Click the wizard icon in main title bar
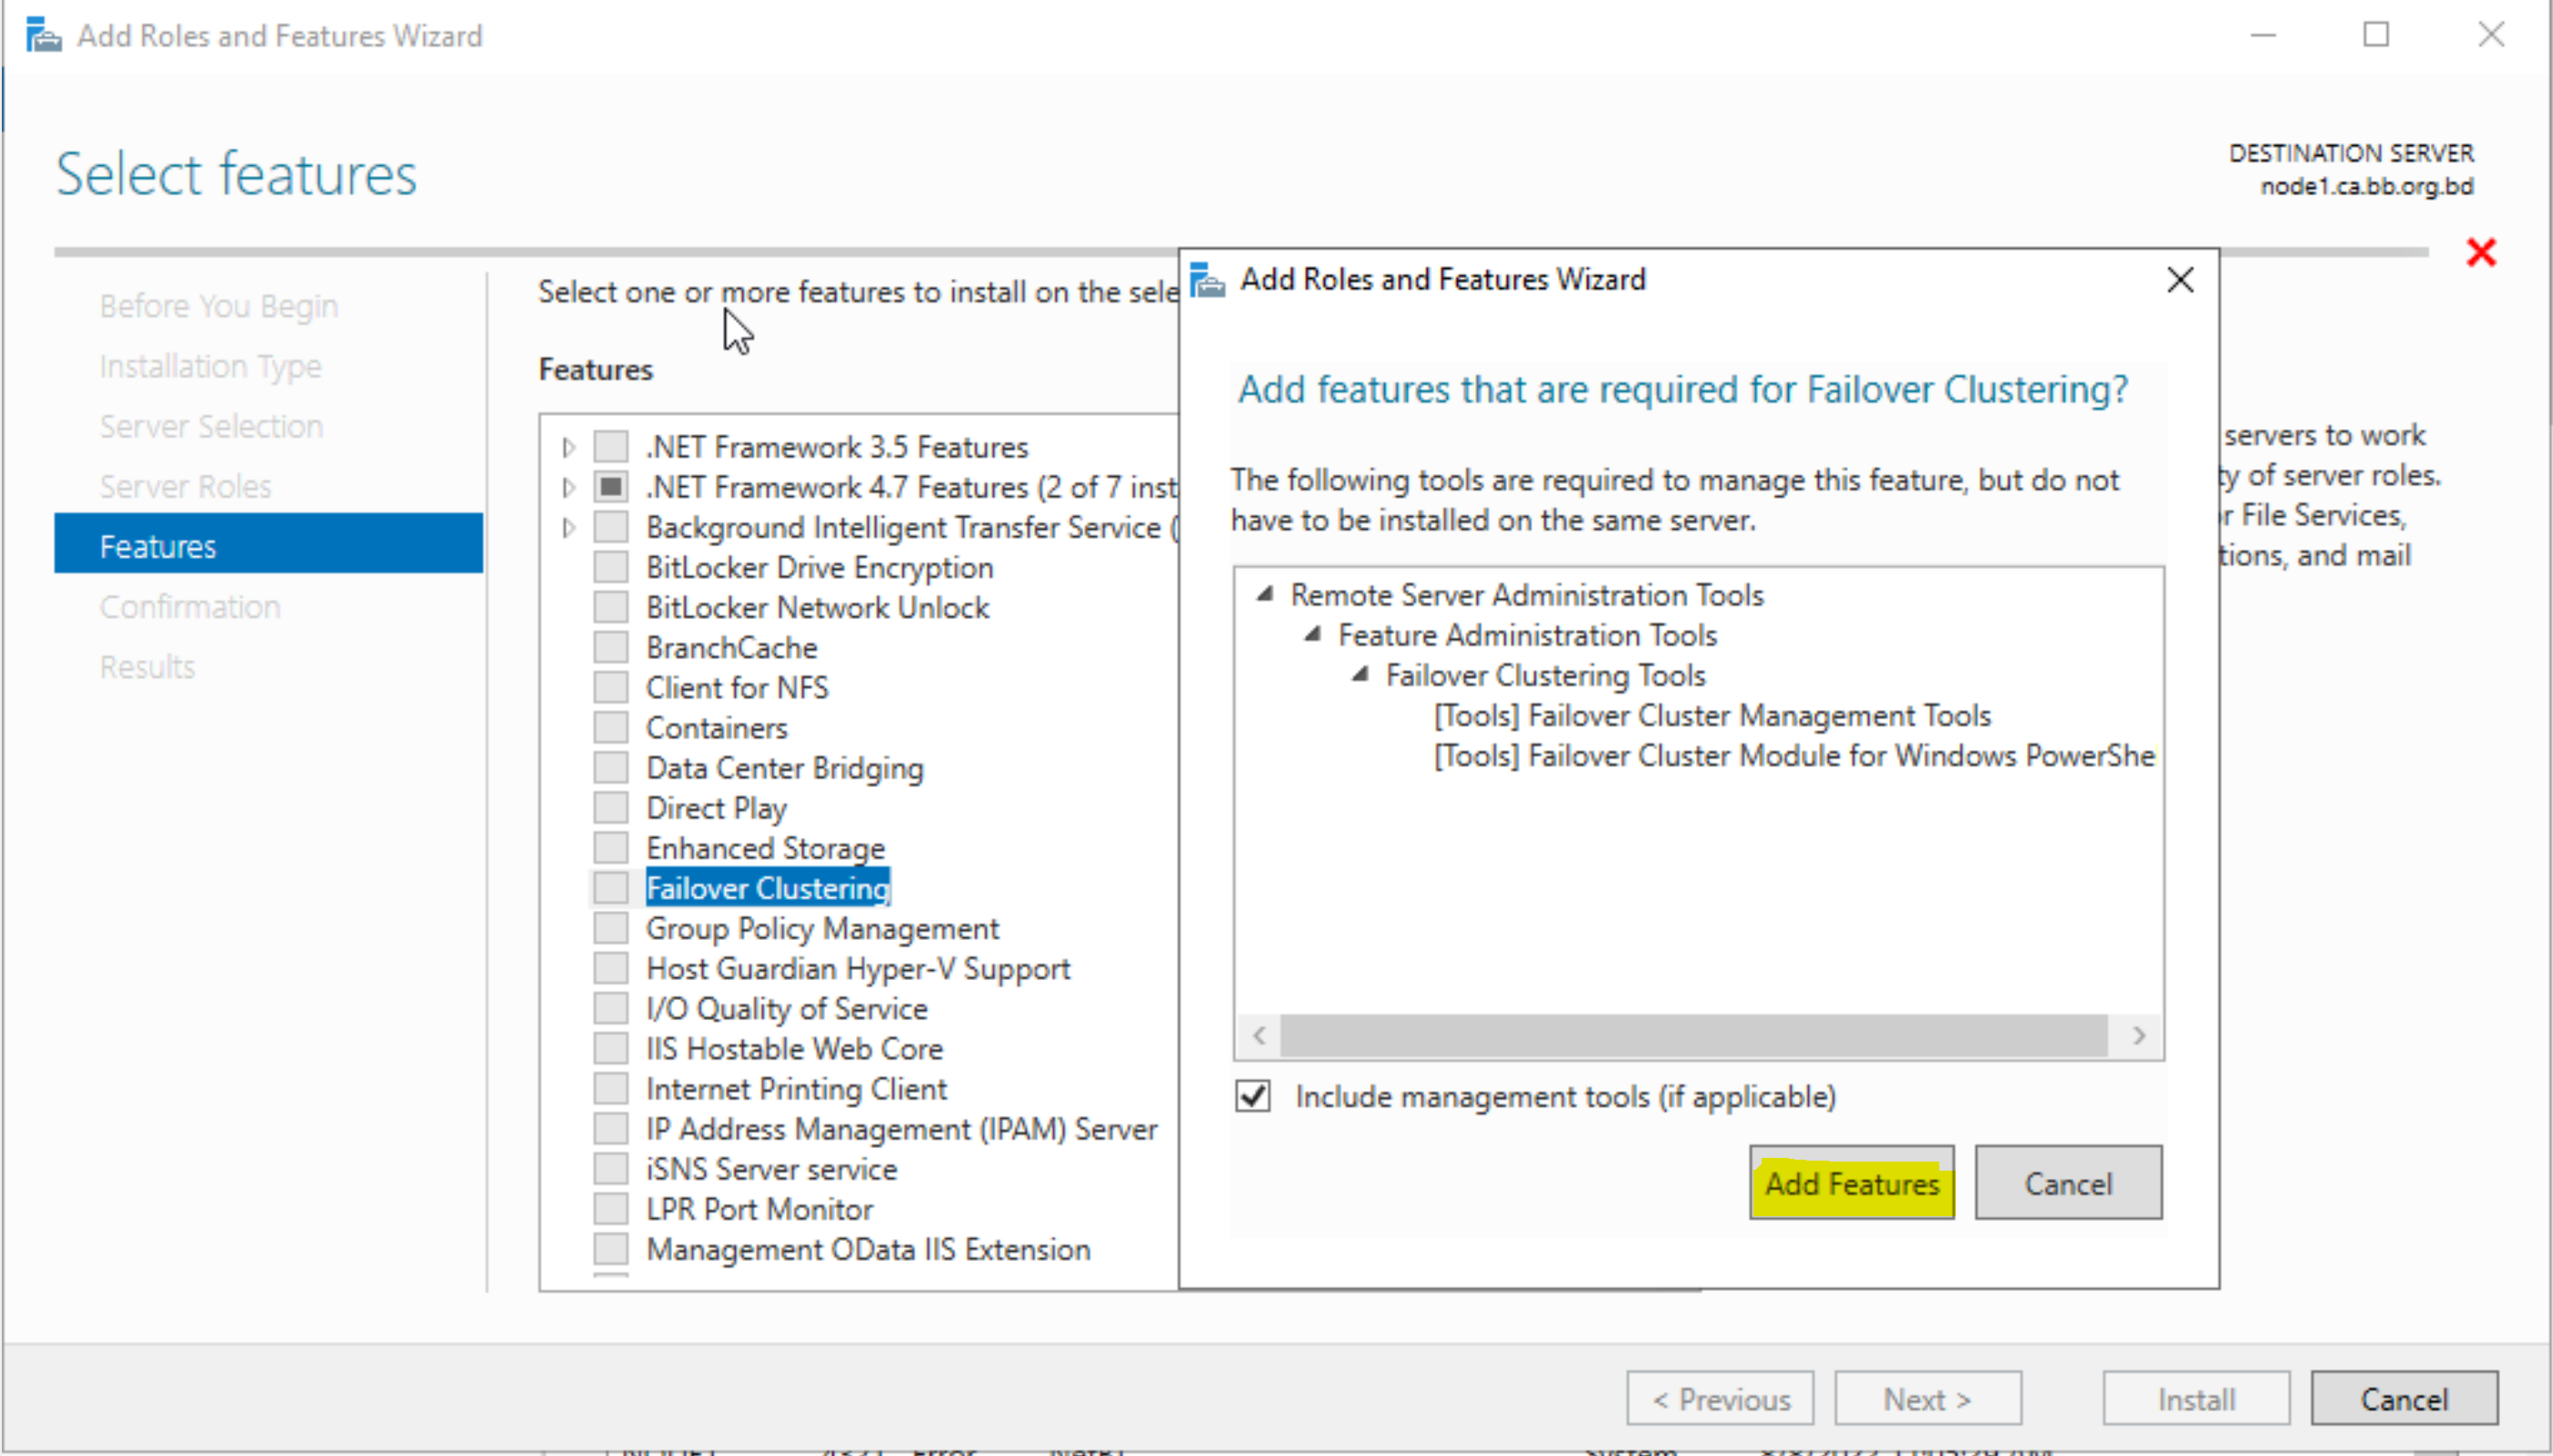 click(43, 36)
